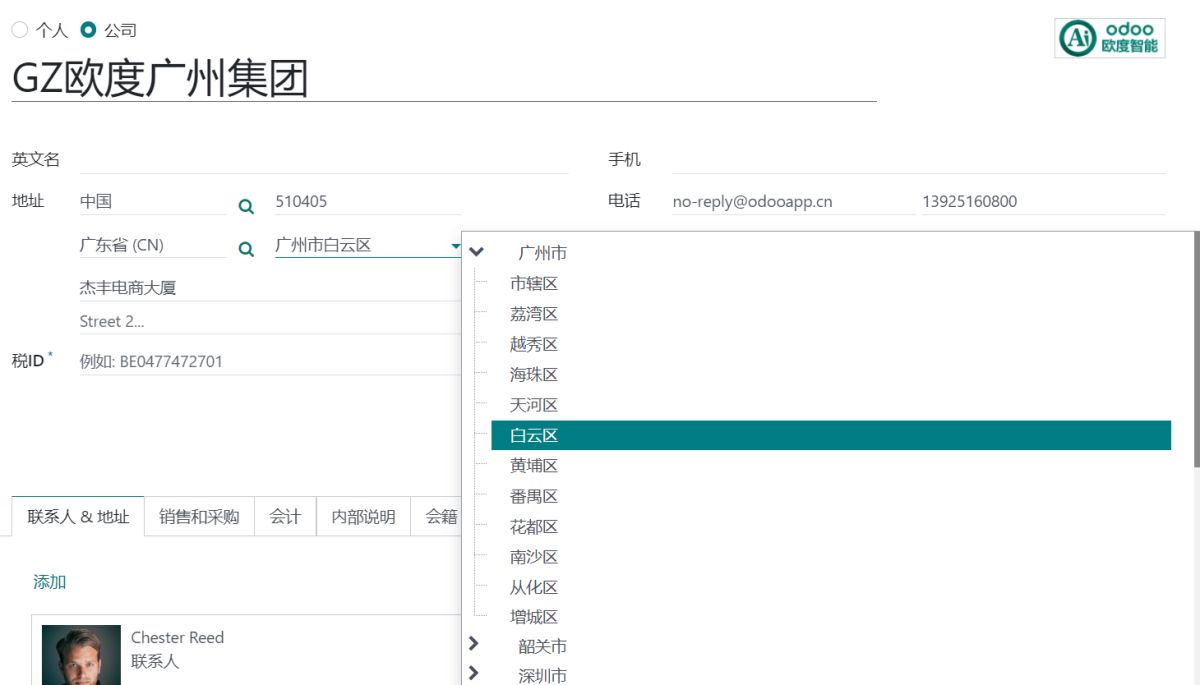Click Chester Reed's contact photo
The image size is (1200, 685).
[x=81, y=655]
